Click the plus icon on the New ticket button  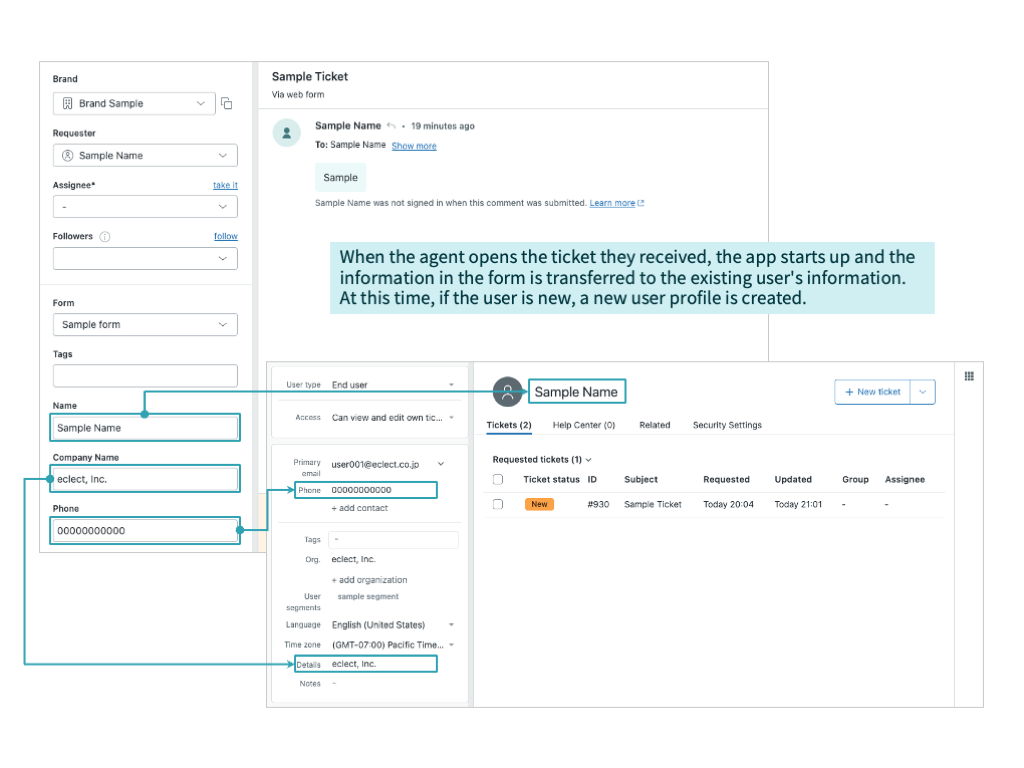tap(847, 392)
